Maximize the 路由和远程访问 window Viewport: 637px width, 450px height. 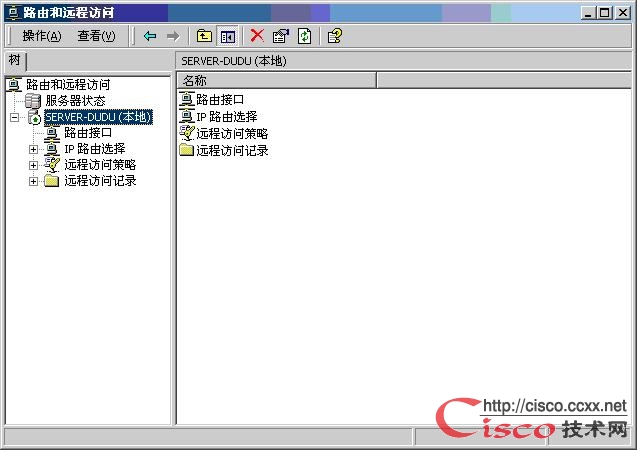pos(604,13)
